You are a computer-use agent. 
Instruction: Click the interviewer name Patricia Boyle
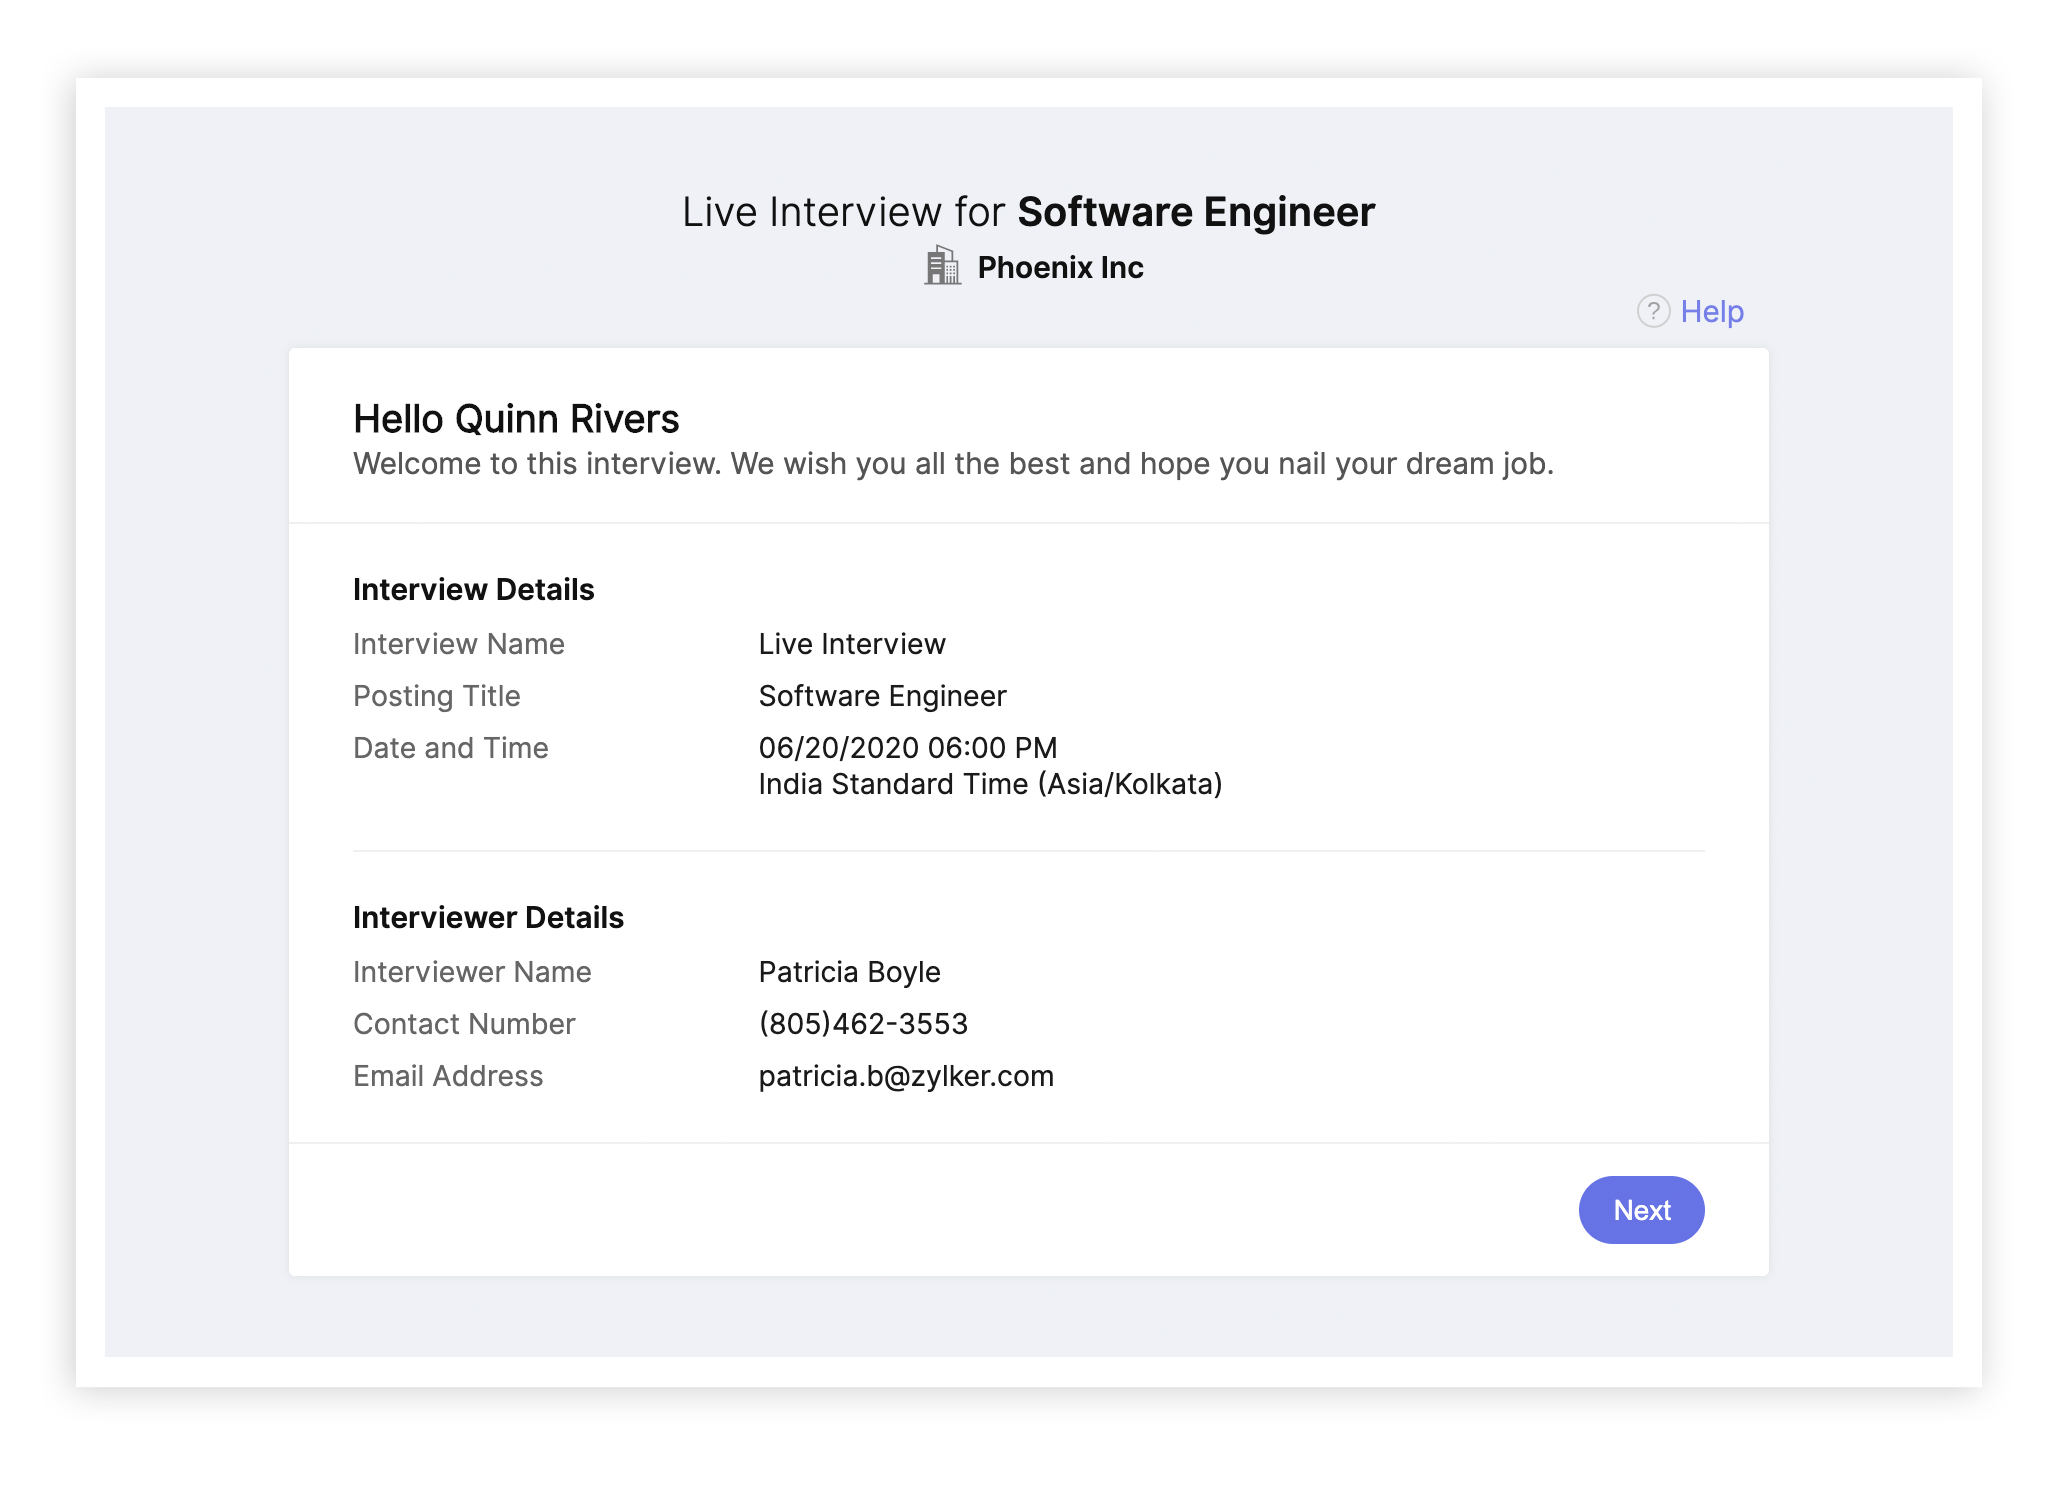(848, 972)
